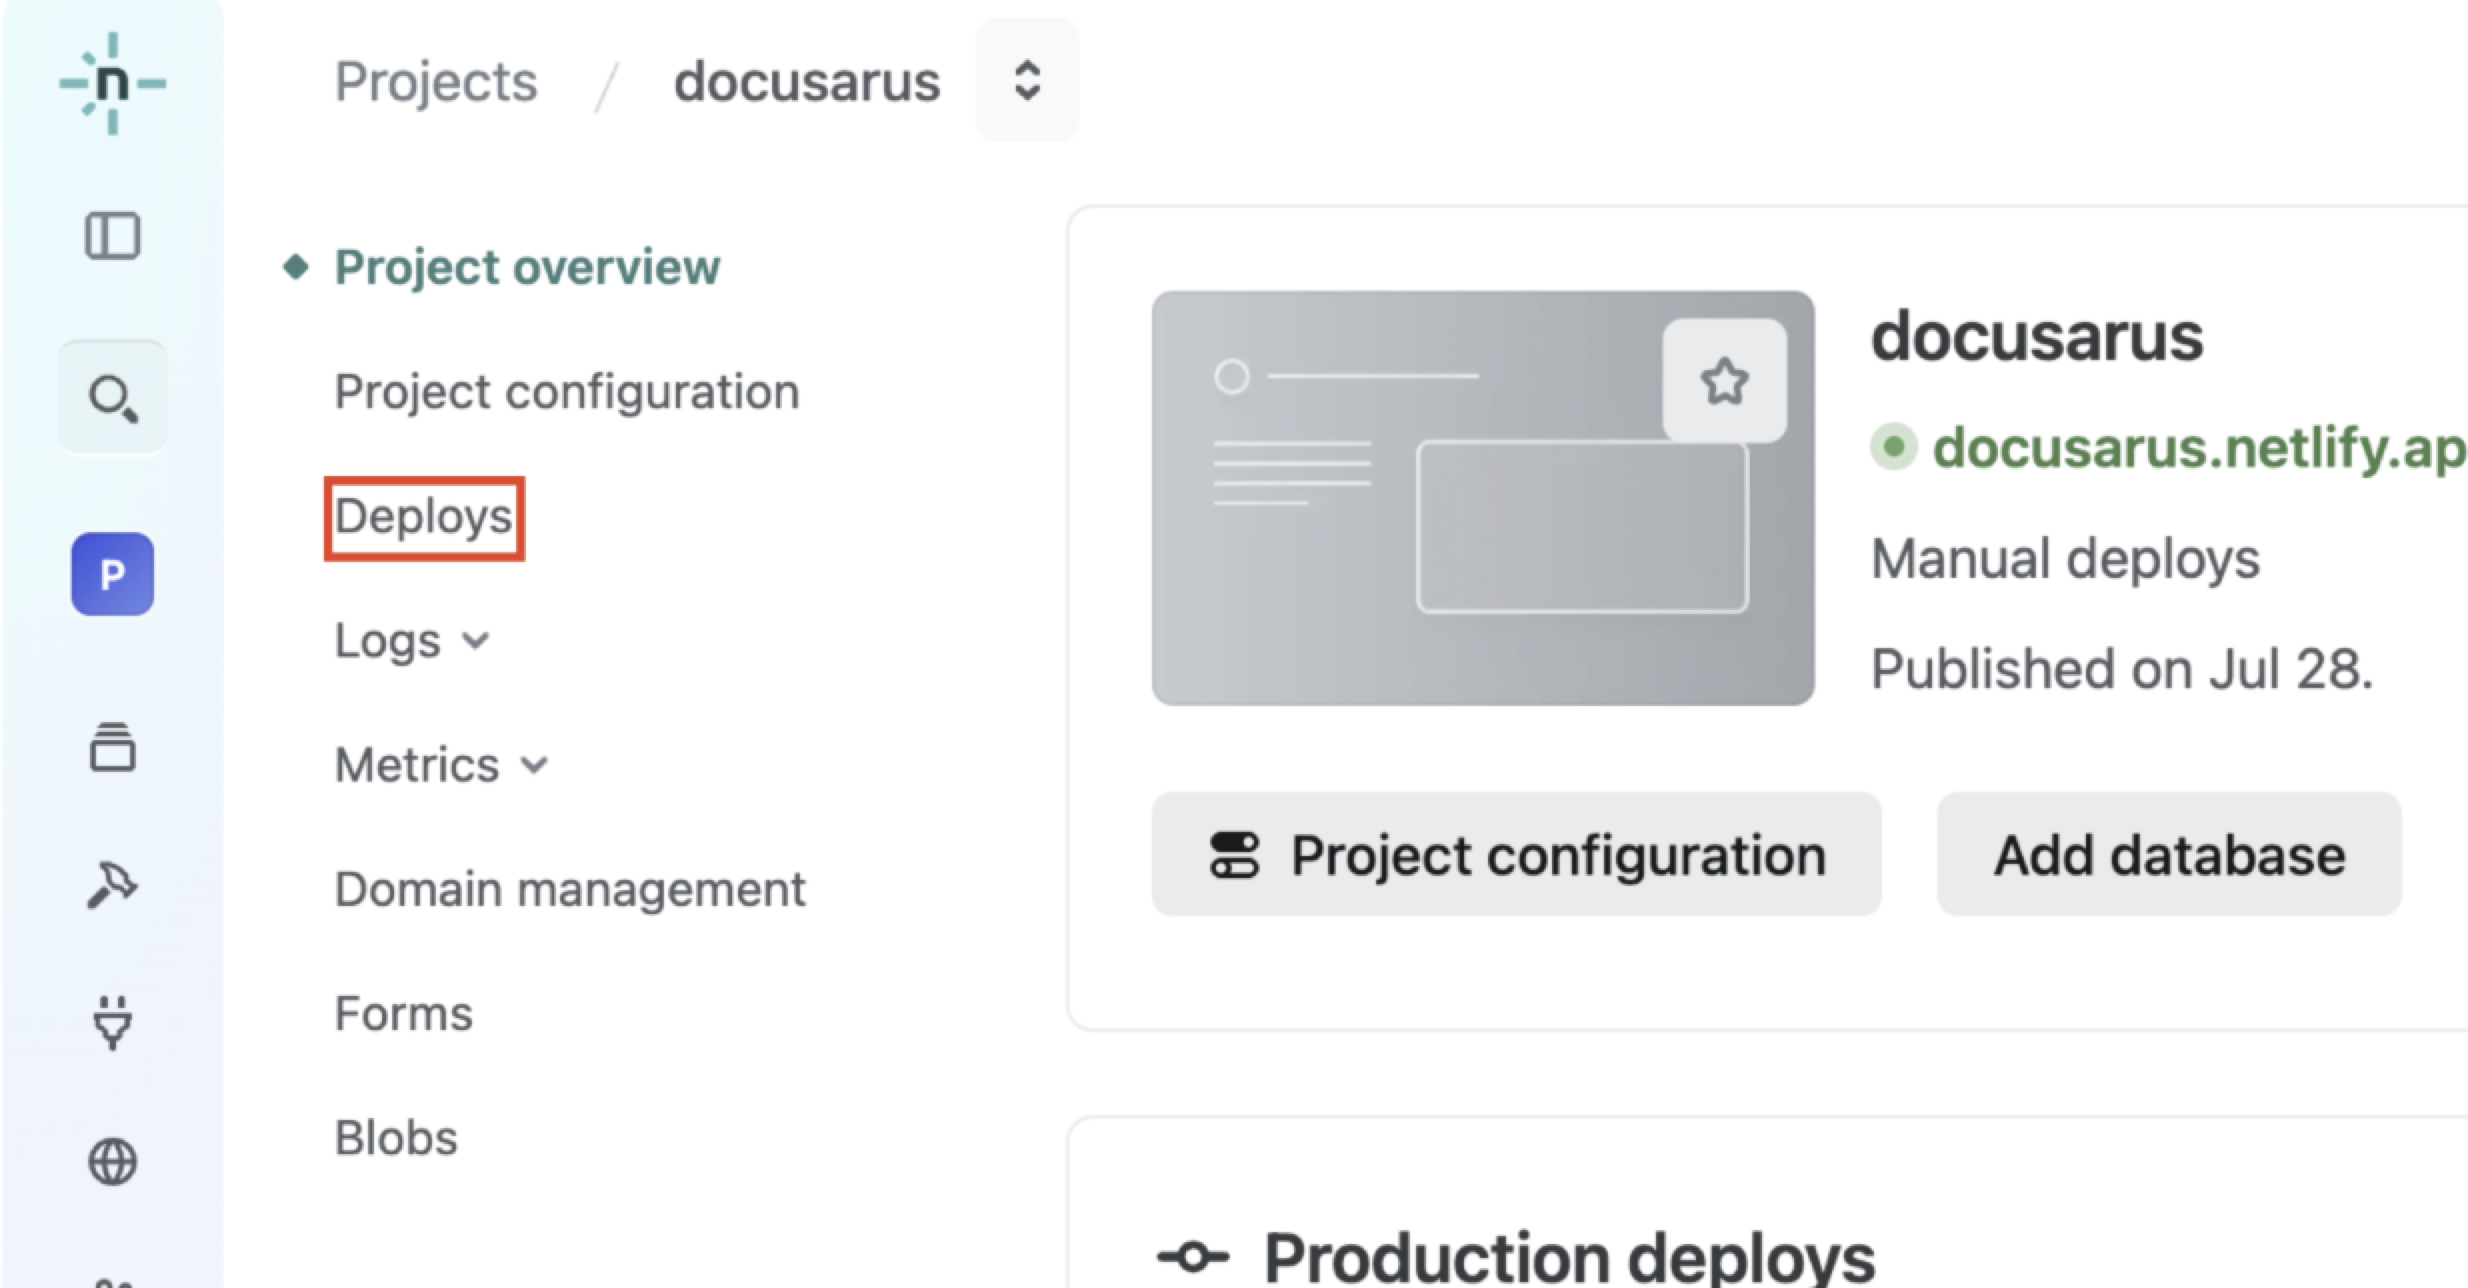Click the Projects breadcrumb link
The width and height of the screenshot is (2468, 1288).
pos(436,81)
